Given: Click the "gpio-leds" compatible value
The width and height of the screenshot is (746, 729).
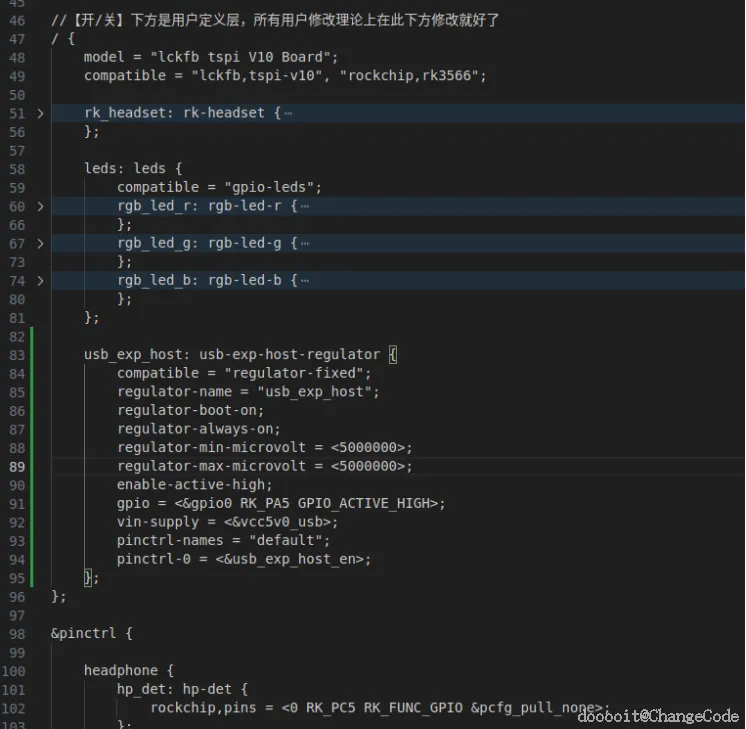Looking at the screenshot, I should 269,187.
